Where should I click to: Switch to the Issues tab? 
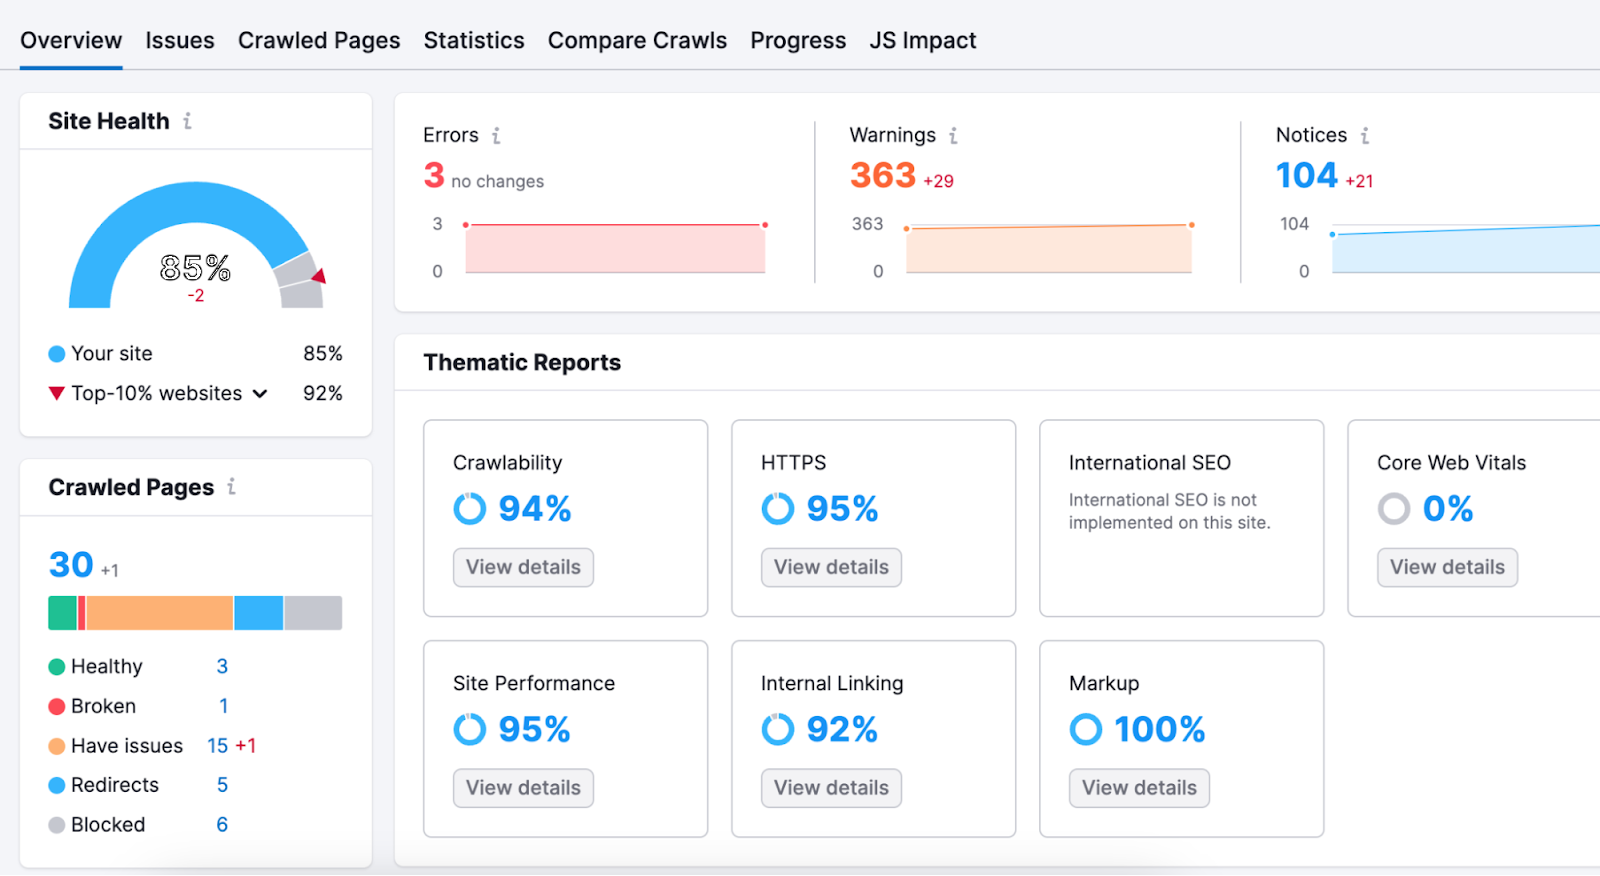pyautogui.click(x=180, y=41)
